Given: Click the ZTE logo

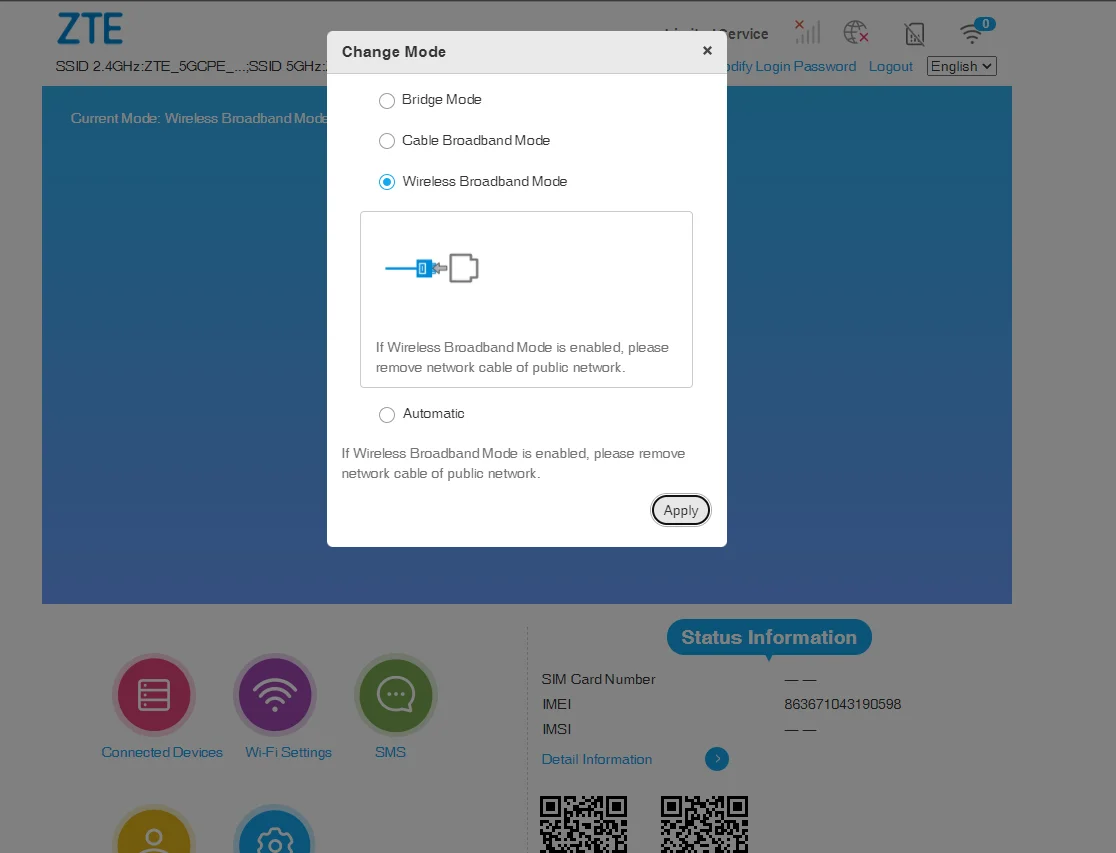Looking at the screenshot, I should [x=90, y=29].
